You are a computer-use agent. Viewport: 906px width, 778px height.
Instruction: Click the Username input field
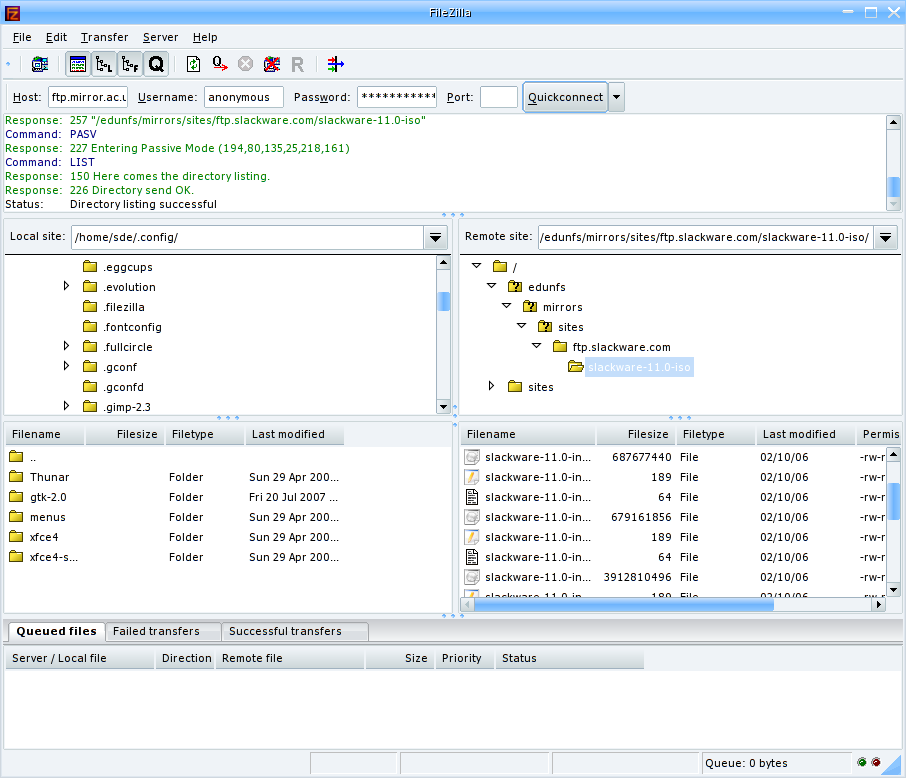[244, 97]
